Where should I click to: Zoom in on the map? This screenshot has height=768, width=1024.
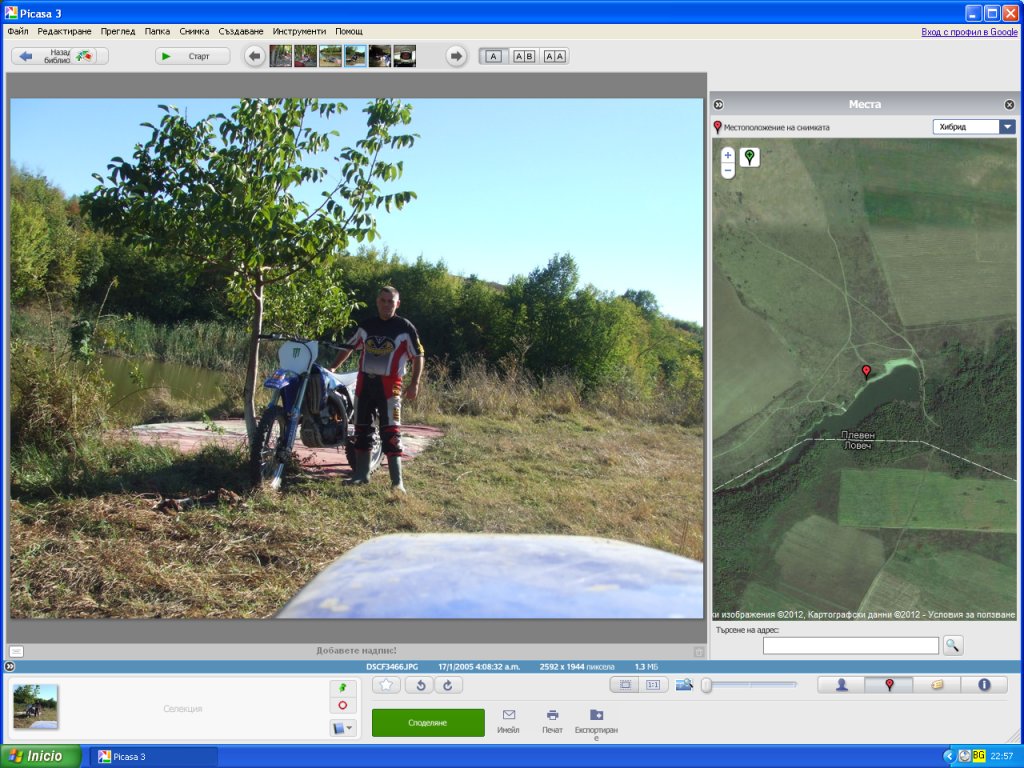tap(728, 155)
